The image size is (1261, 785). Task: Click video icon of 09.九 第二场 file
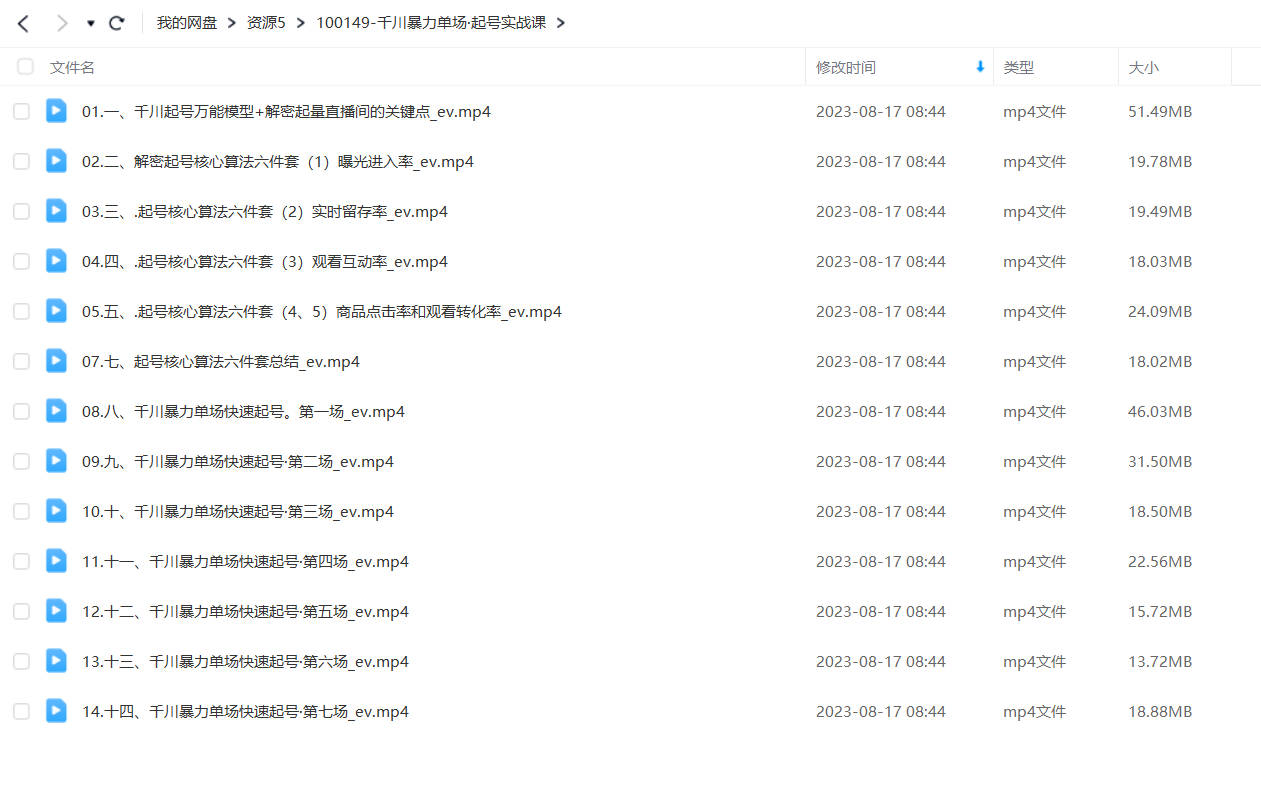[56, 461]
